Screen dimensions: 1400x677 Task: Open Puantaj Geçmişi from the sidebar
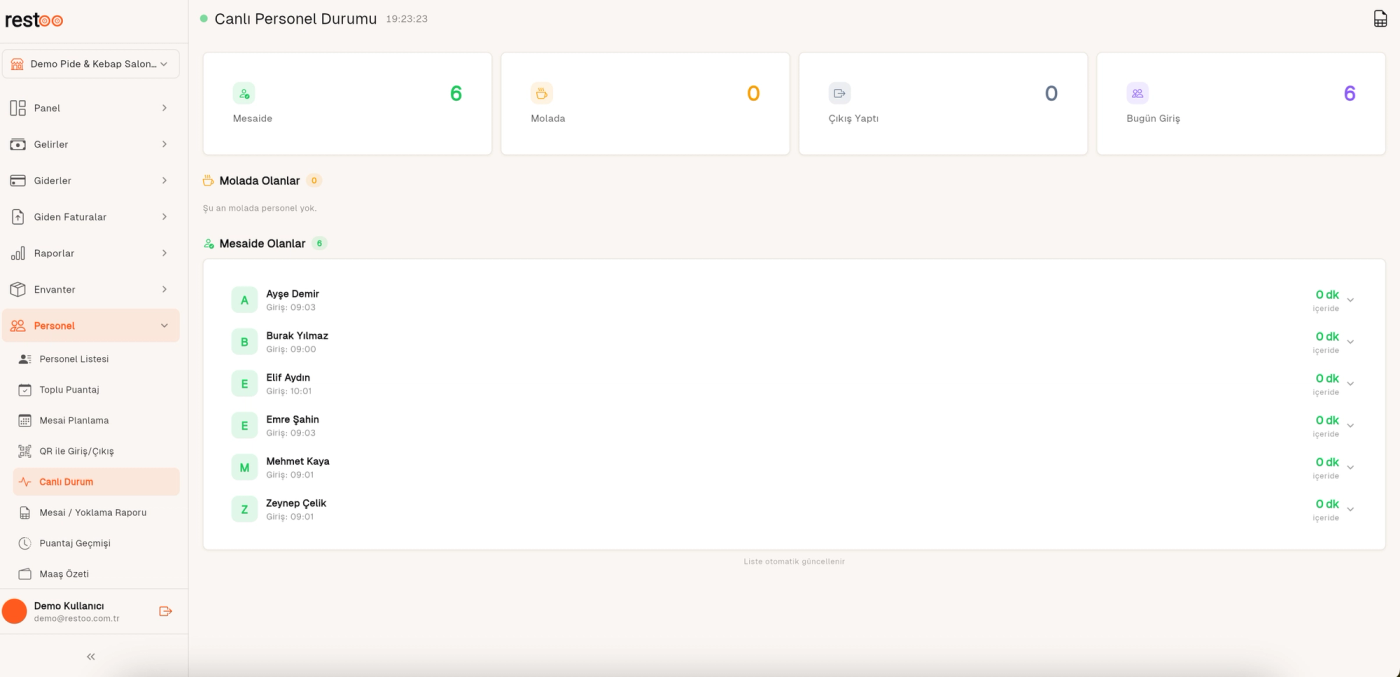(x=96, y=543)
